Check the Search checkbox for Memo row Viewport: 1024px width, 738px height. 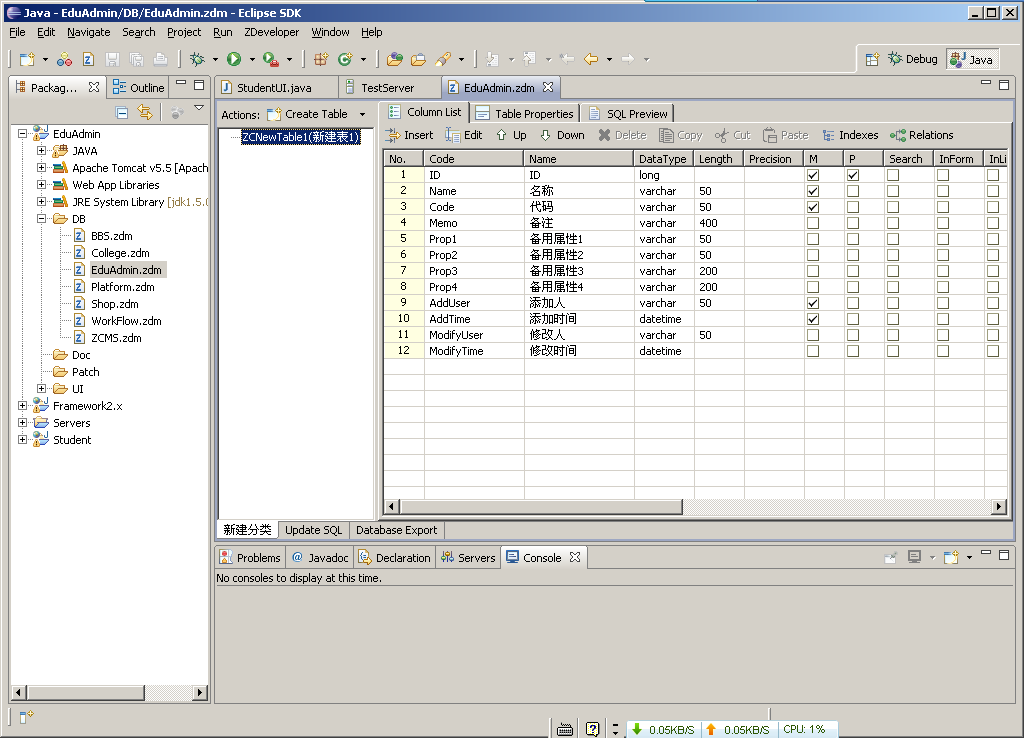tap(893, 223)
